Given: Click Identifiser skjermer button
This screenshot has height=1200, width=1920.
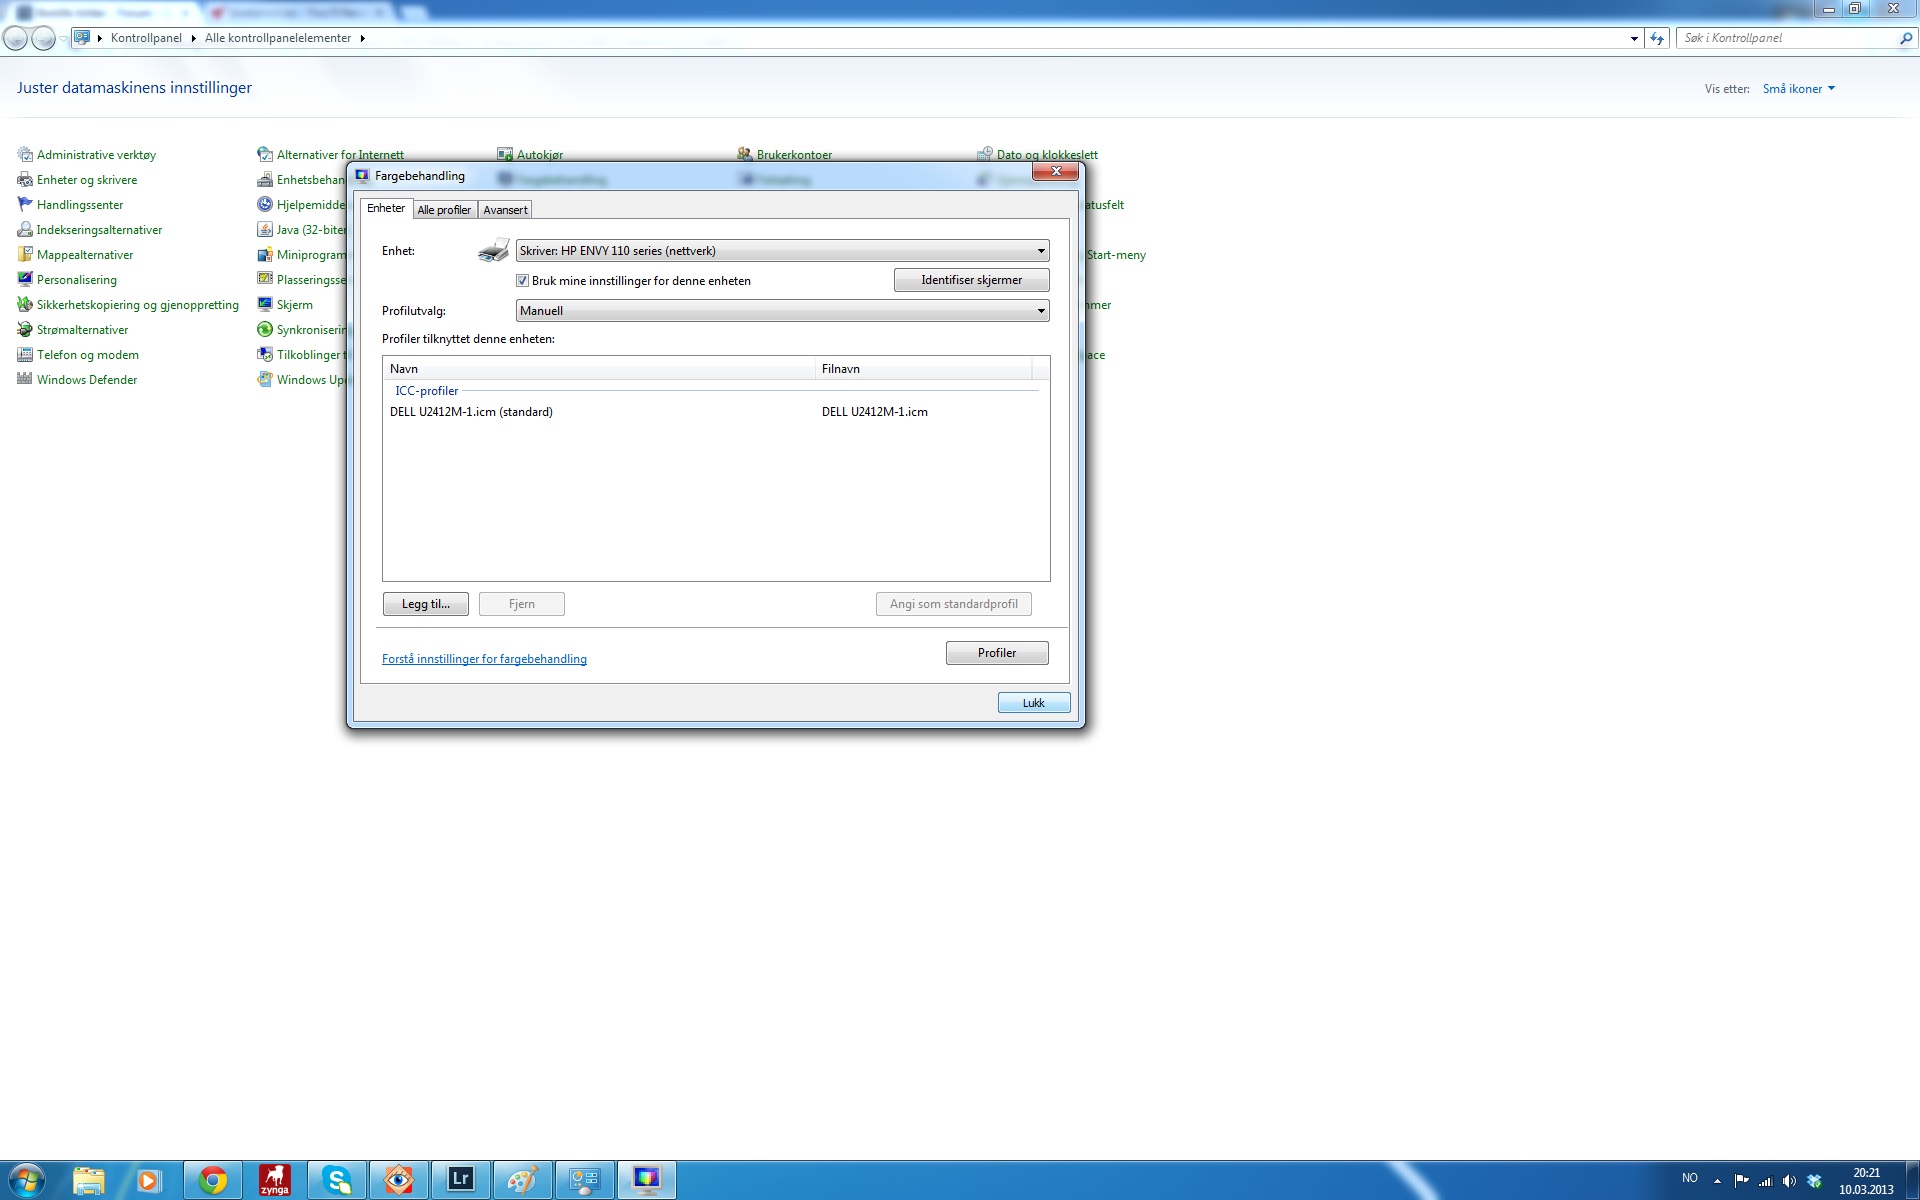Looking at the screenshot, I should point(971,280).
